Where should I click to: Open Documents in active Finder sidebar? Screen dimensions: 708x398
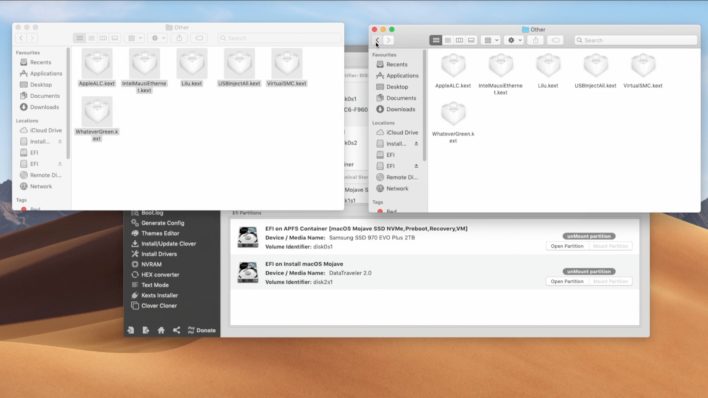tap(396, 98)
